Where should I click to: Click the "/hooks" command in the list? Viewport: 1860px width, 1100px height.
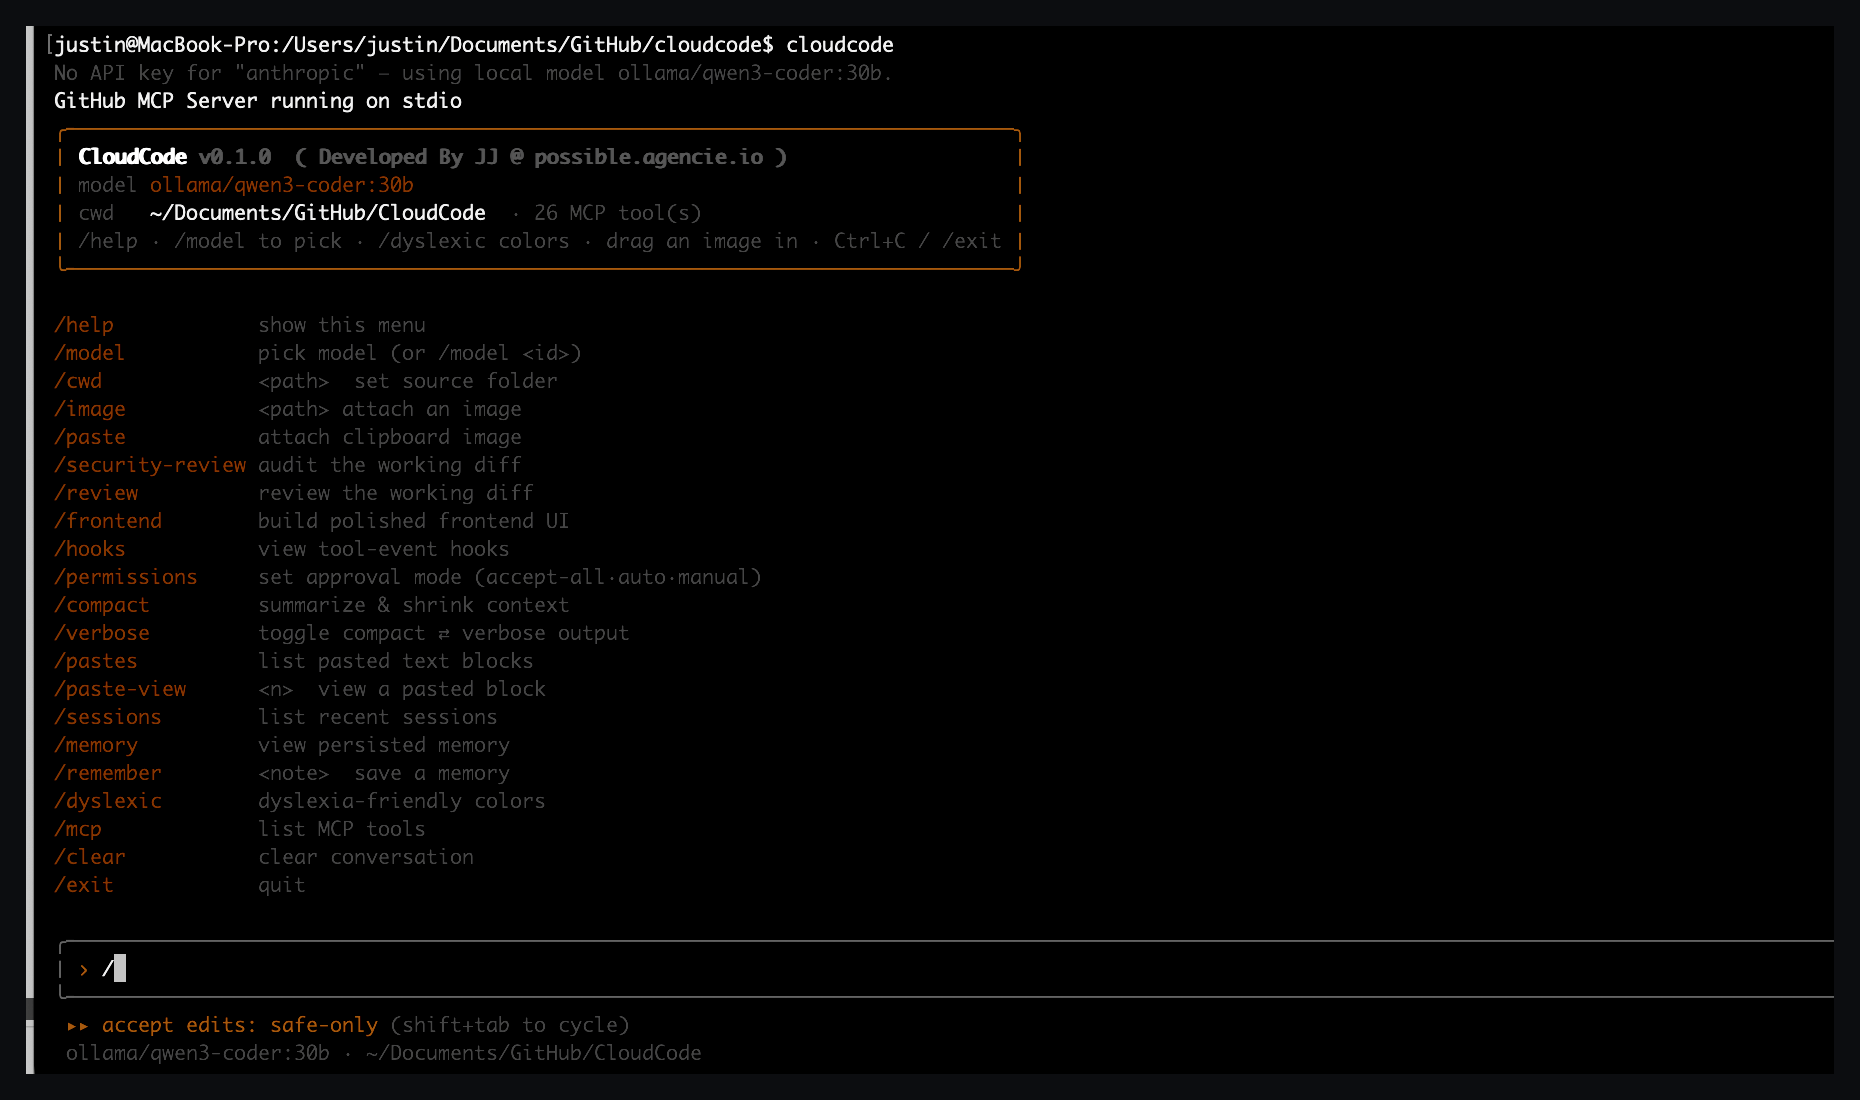point(90,549)
